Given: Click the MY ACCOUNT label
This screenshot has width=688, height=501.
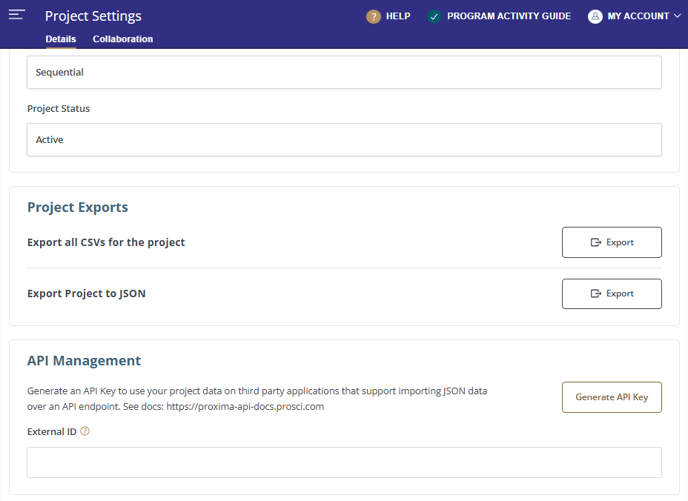Looking at the screenshot, I should point(638,16).
